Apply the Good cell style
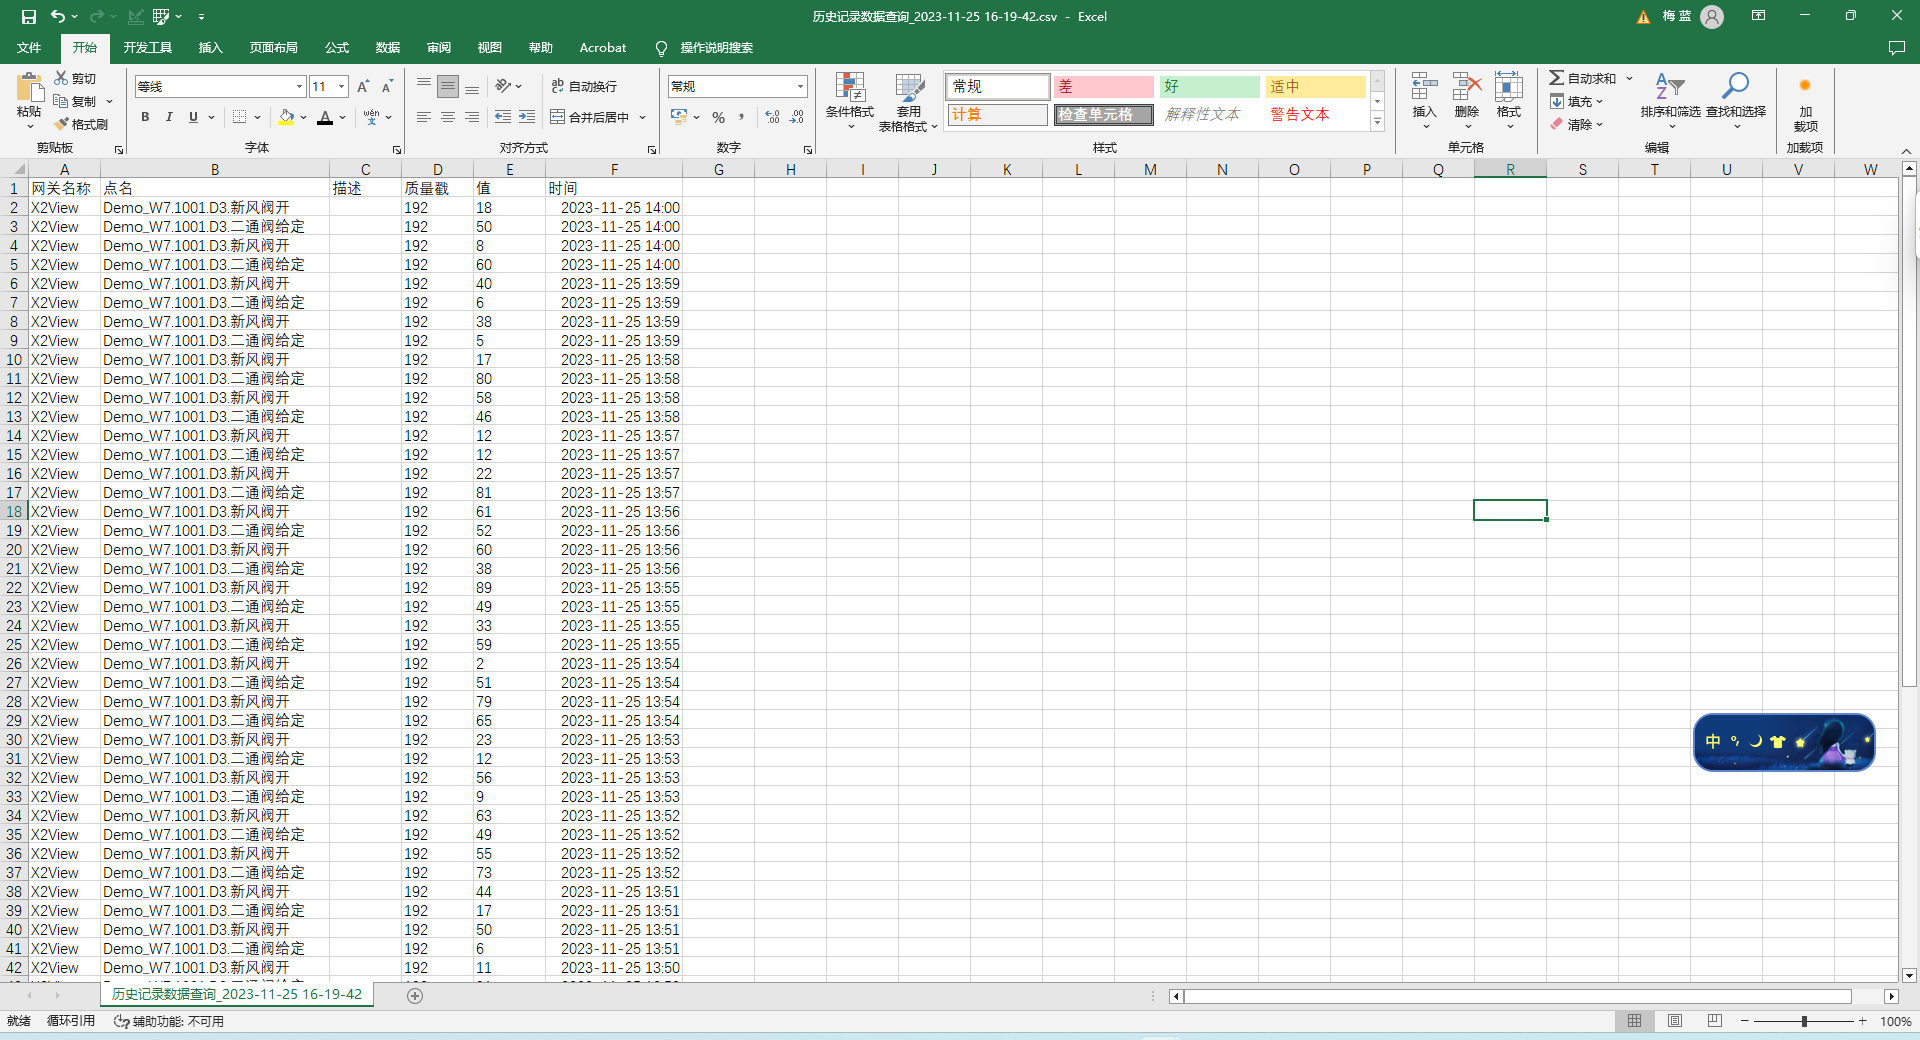The width and height of the screenshot is (1920, 1040). click(1208, 87)
